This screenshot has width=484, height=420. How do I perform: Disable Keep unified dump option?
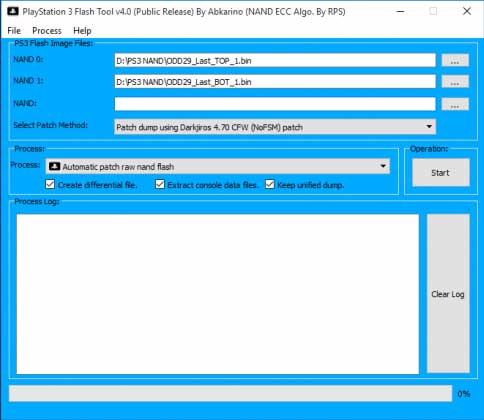tap(270, 184)
